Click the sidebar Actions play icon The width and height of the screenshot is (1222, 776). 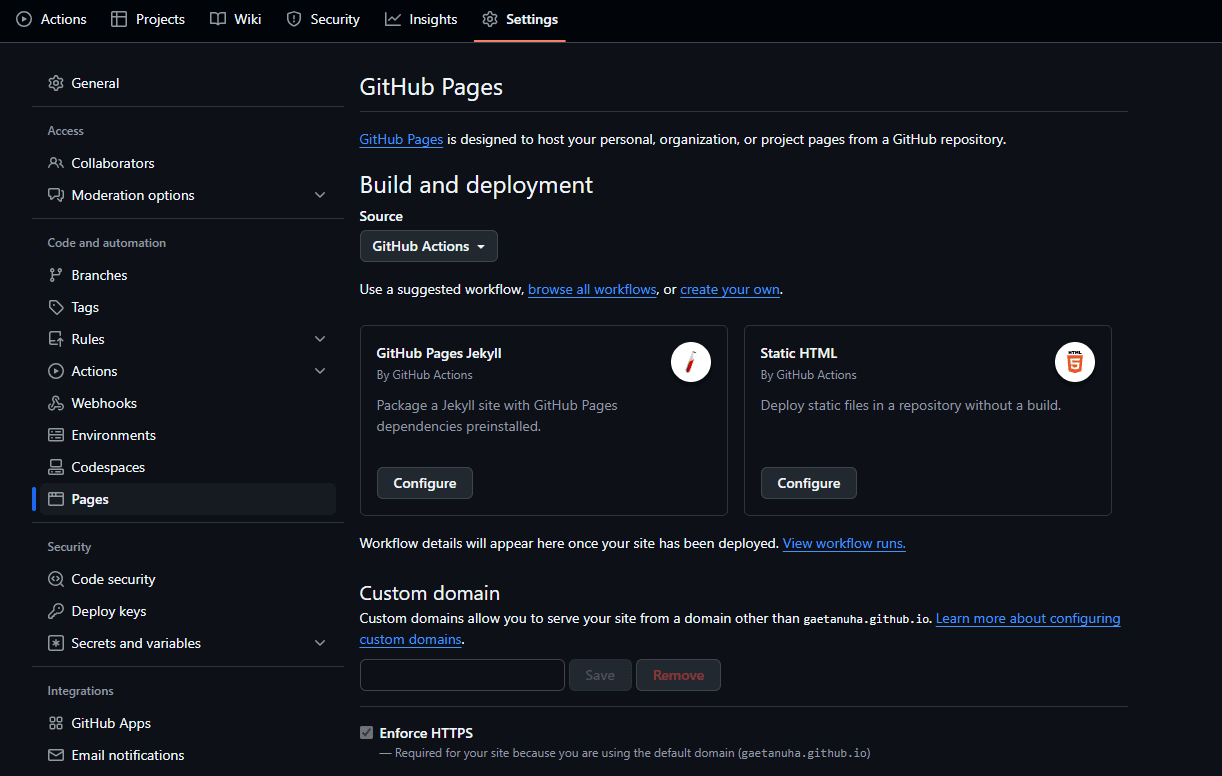pyautogui.click(x=56, y=371)
